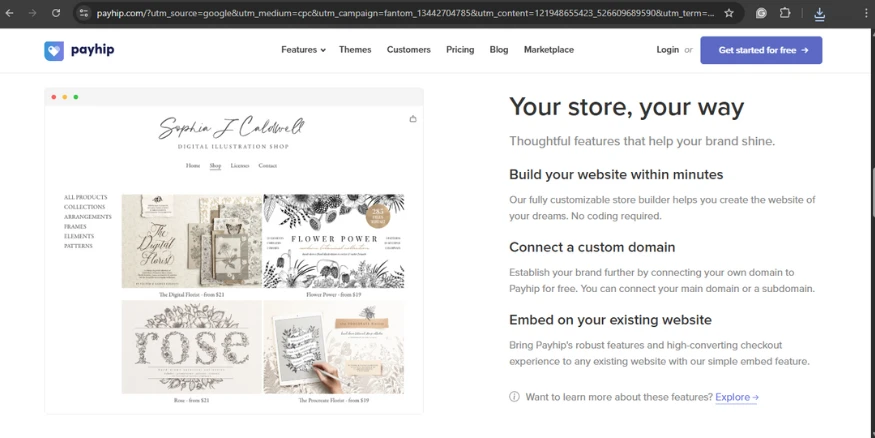This screenshot has height=438, width=875.
Task: Click 'Build your website within minutes' heading
Action: pyautogui.click(x=616, y=175)
